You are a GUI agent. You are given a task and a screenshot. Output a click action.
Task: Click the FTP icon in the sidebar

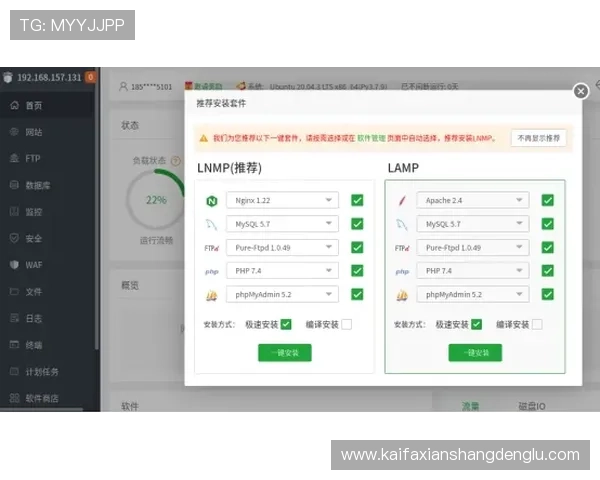[x=14, y=158]
